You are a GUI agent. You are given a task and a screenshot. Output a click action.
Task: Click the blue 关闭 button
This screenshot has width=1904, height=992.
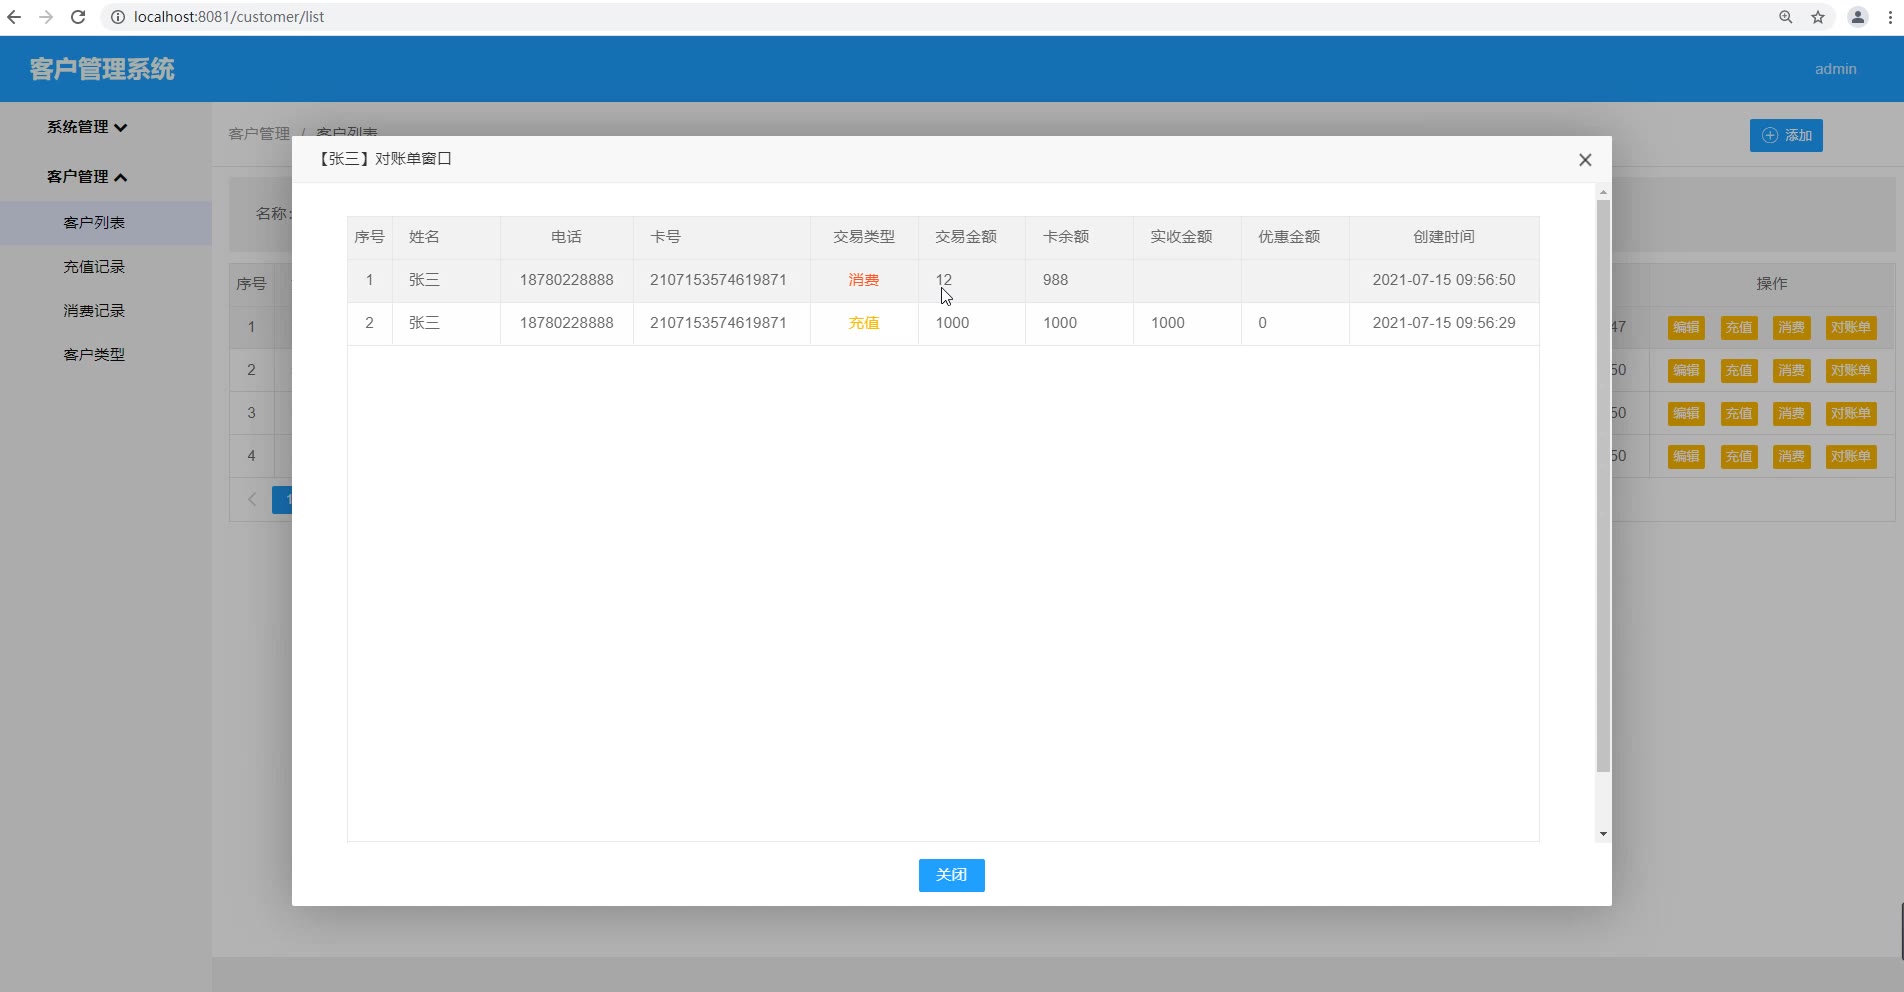click(x=951, y=875)
